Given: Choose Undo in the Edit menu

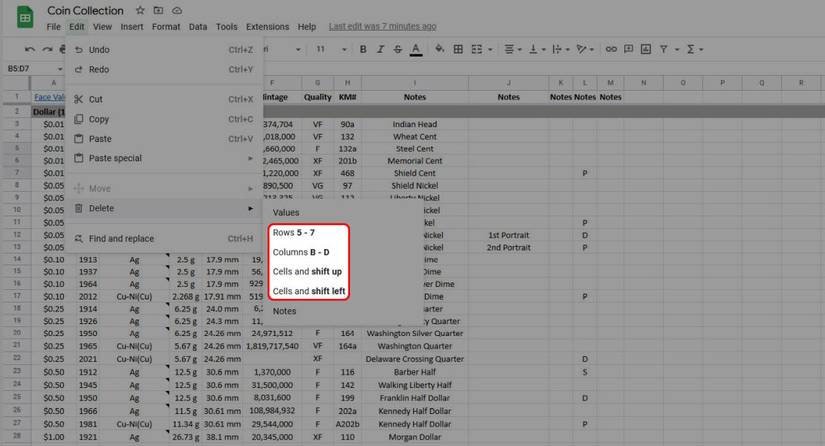Looking at the screenshot, I should click(x=164, y=49).
